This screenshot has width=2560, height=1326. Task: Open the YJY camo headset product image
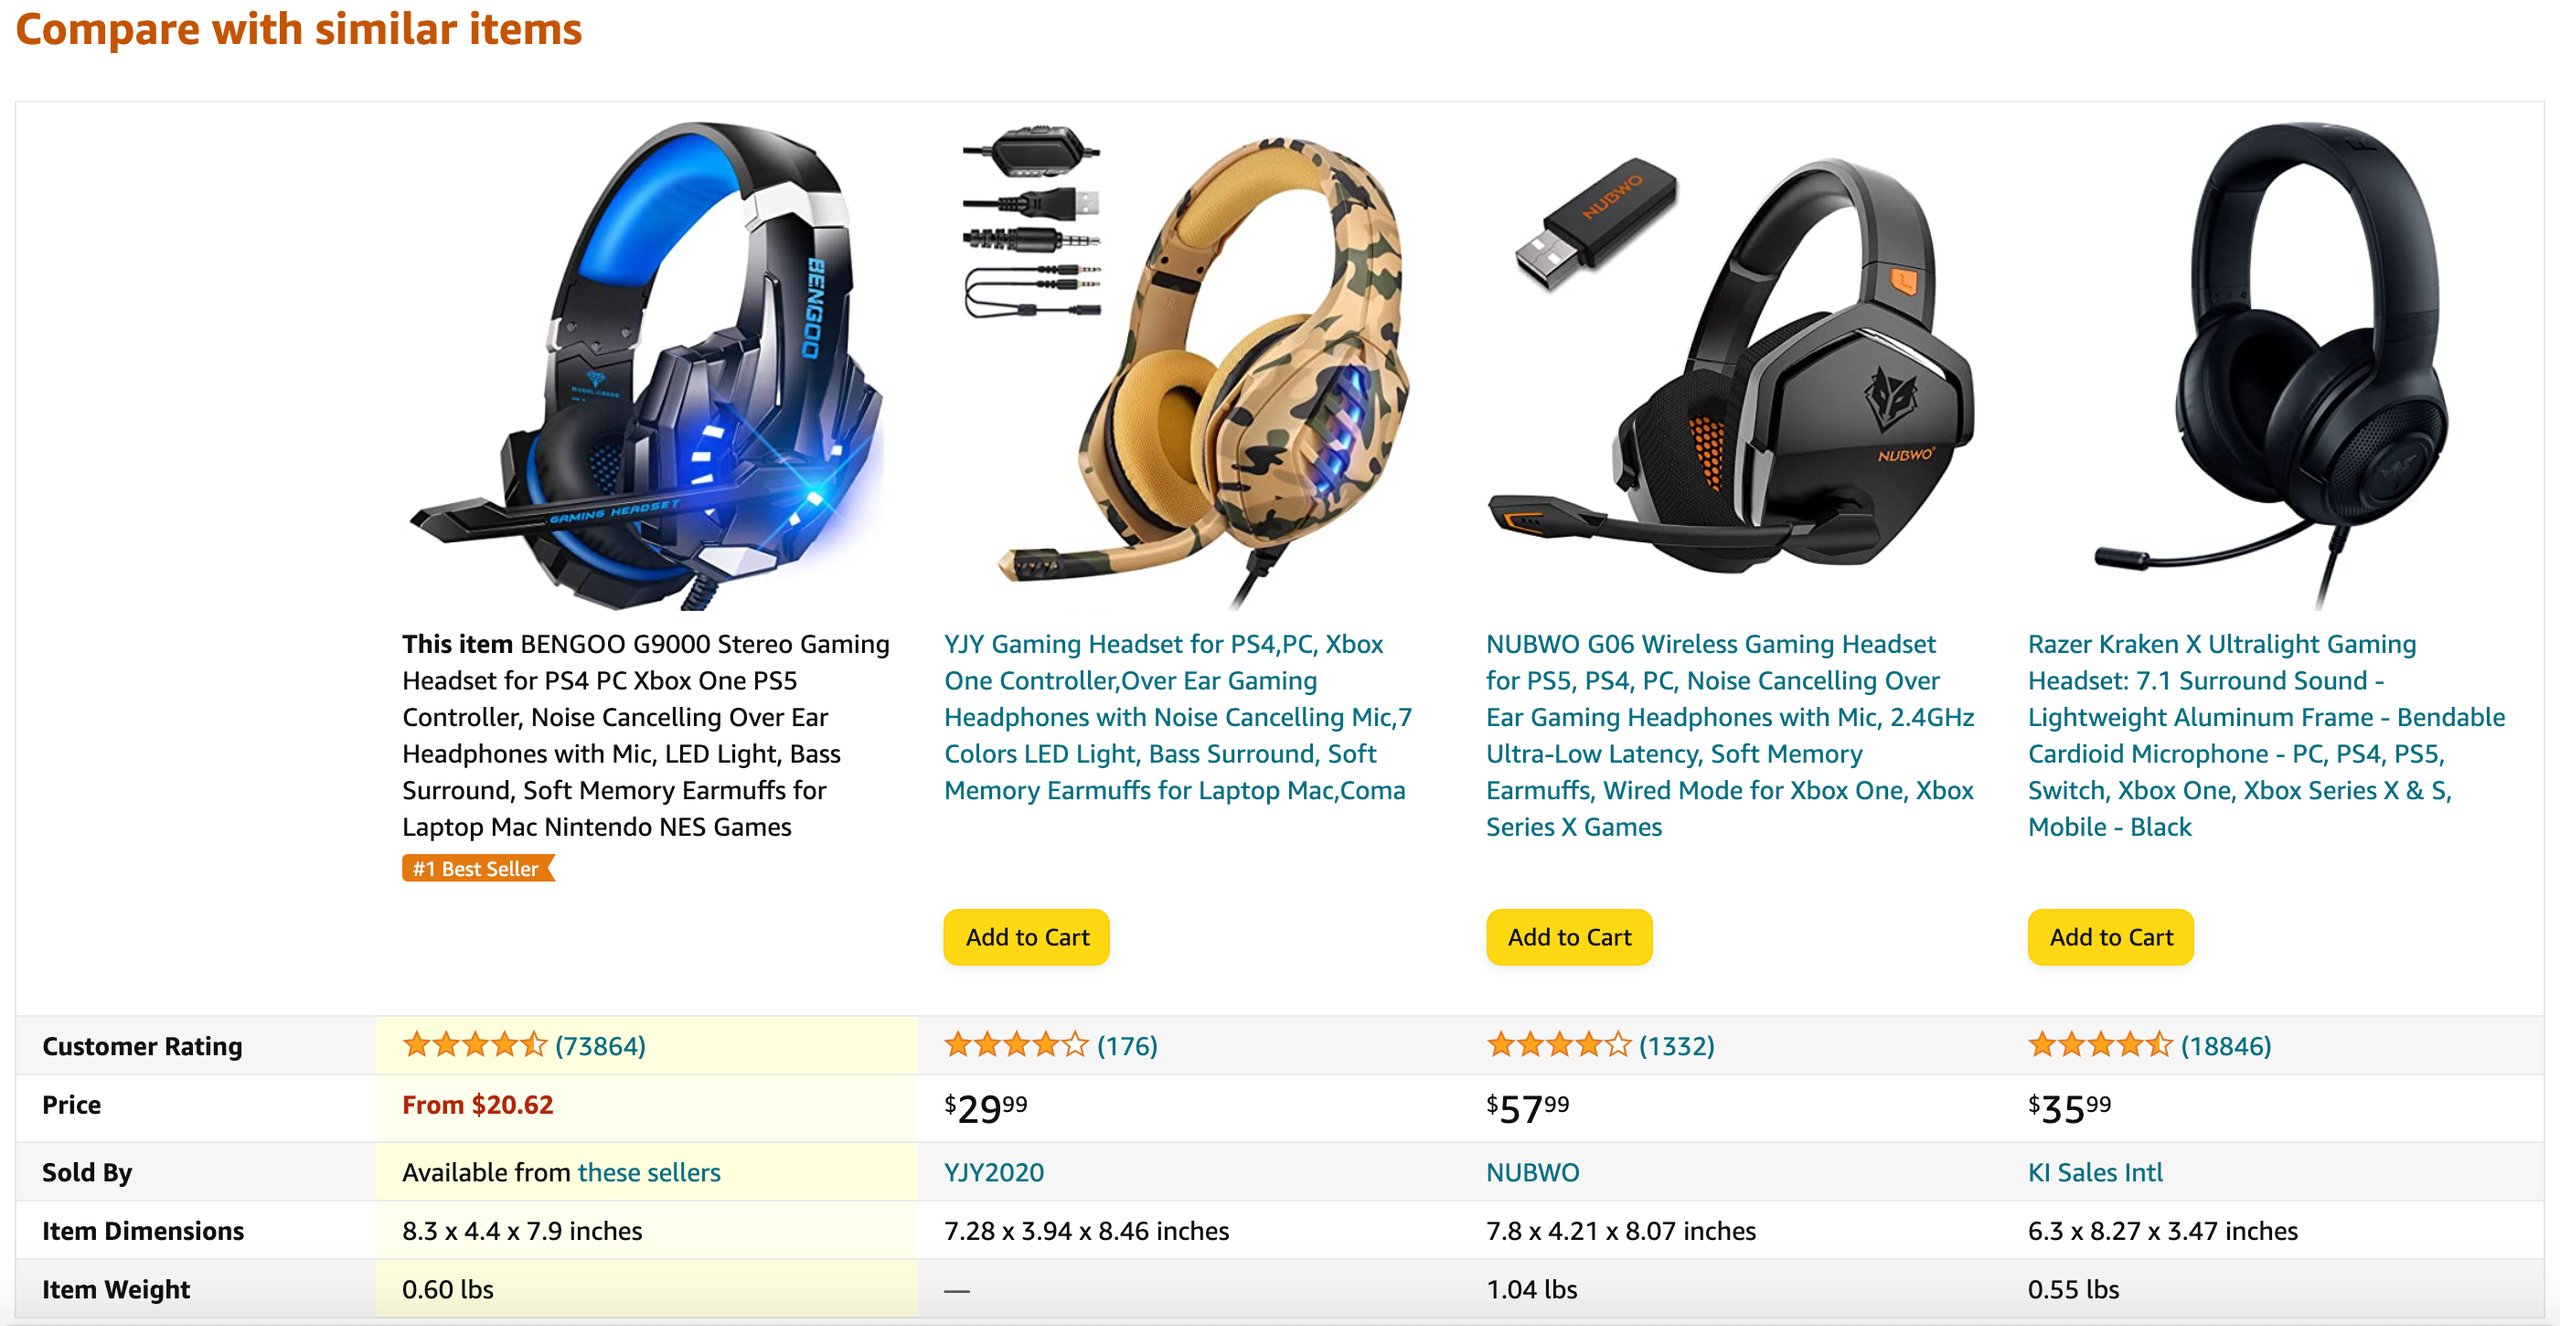(1186, 365)
